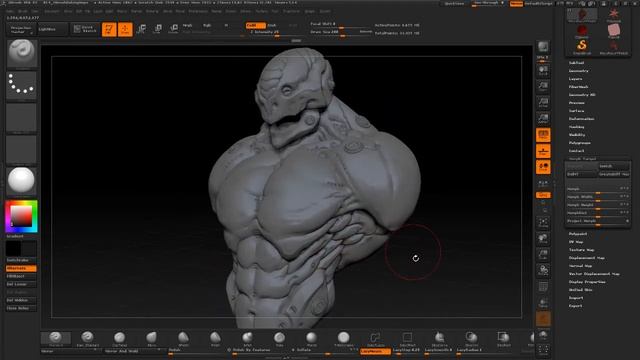Collapse the Morph Target section
This screenshot has width=640, height=360.
point(582,159)
